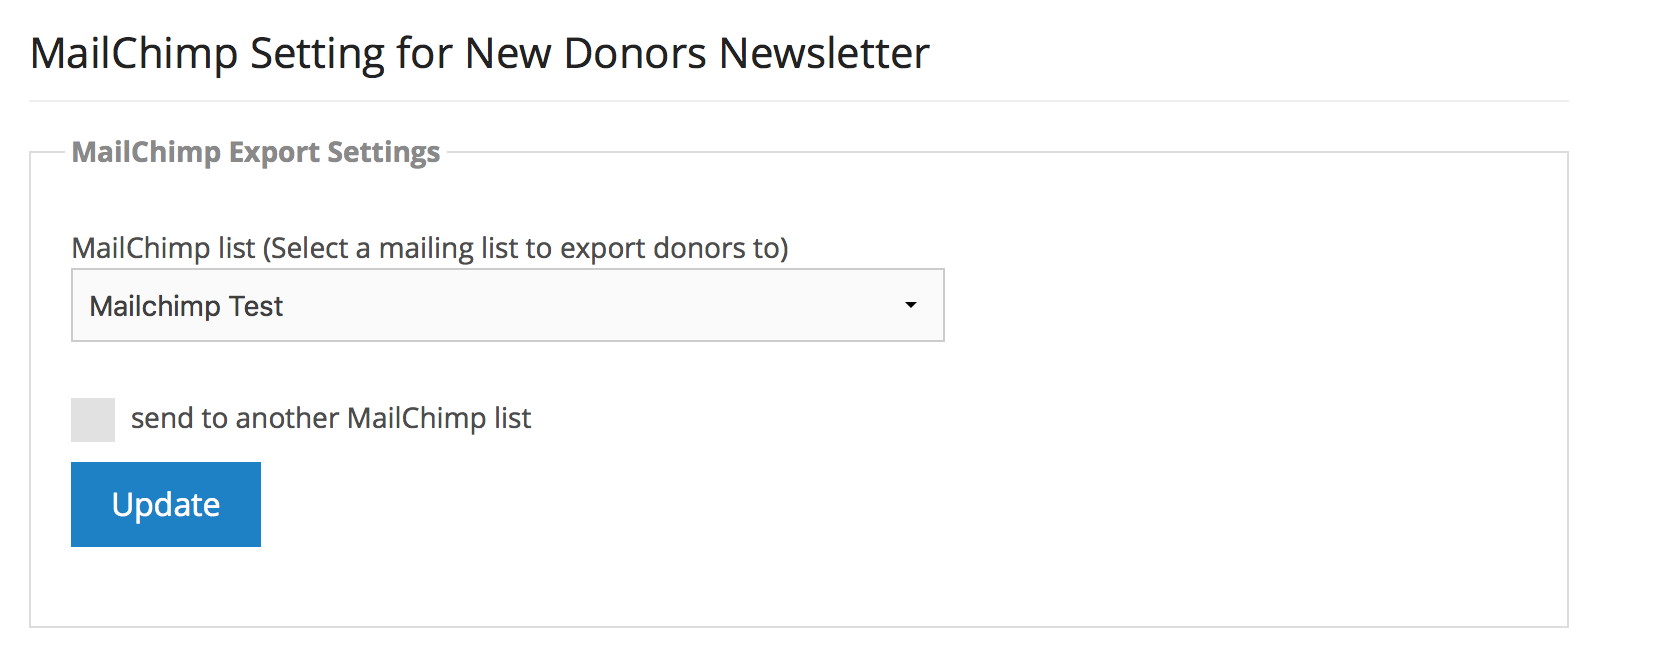Image resolution: width=1671 pixels, height=664 pixels.
Task: Save the export settings with Update
Action: [166, 504]
